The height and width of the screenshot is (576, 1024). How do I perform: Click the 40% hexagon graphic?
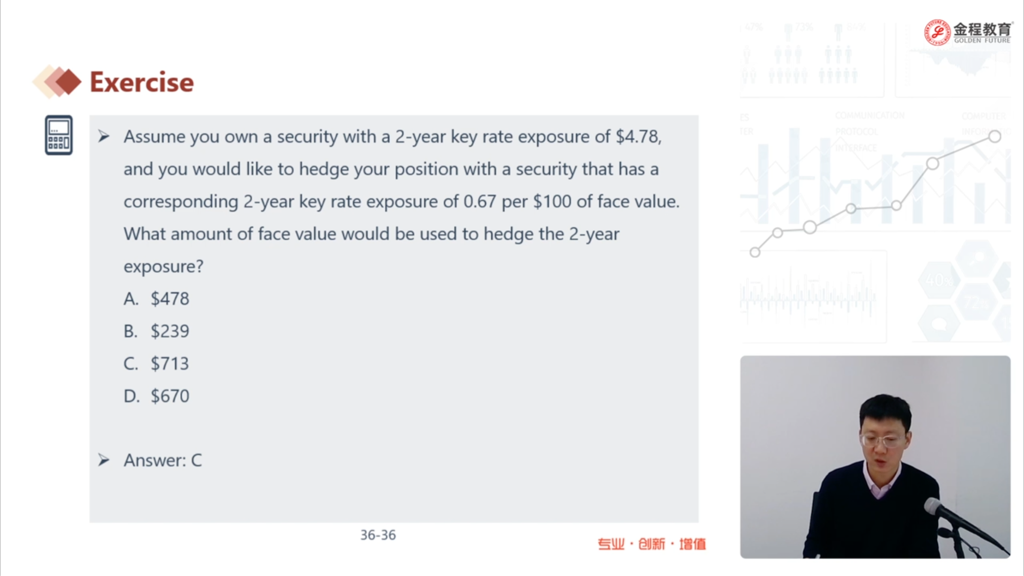click(938, 281)
